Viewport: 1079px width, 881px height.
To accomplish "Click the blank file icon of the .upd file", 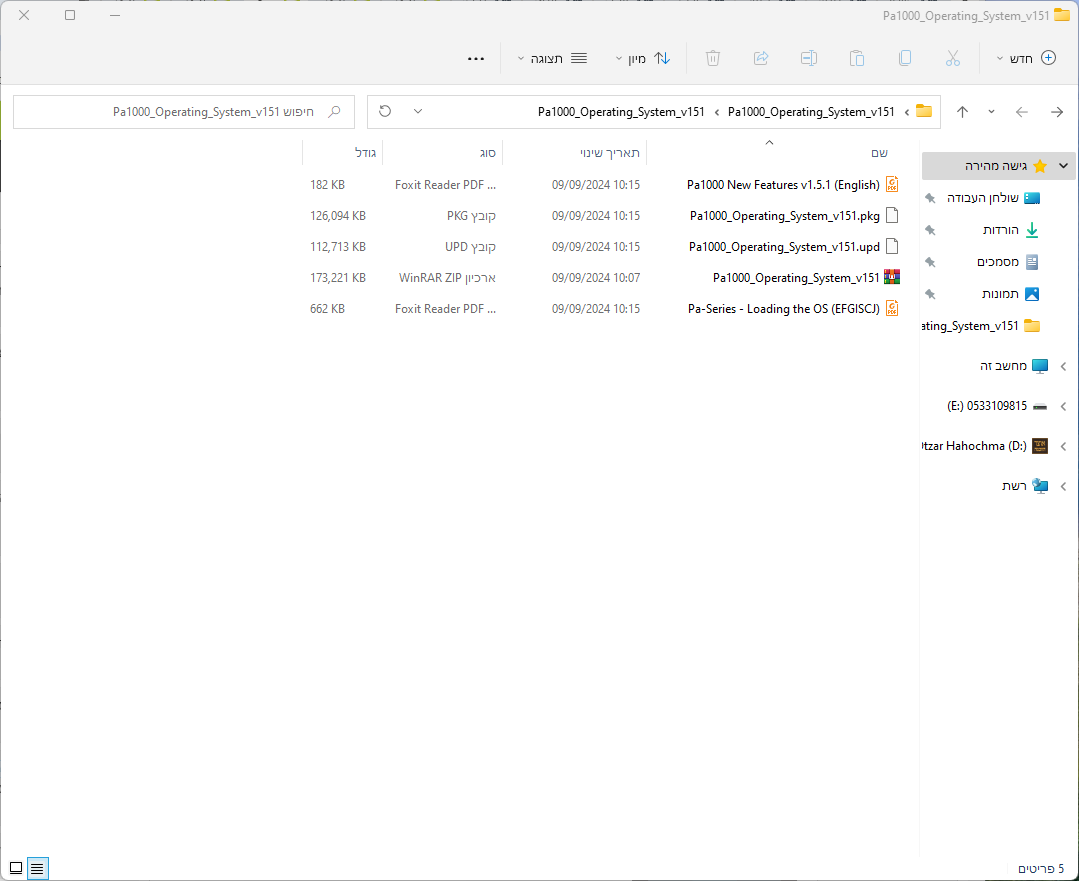I will tap(892, 246).
